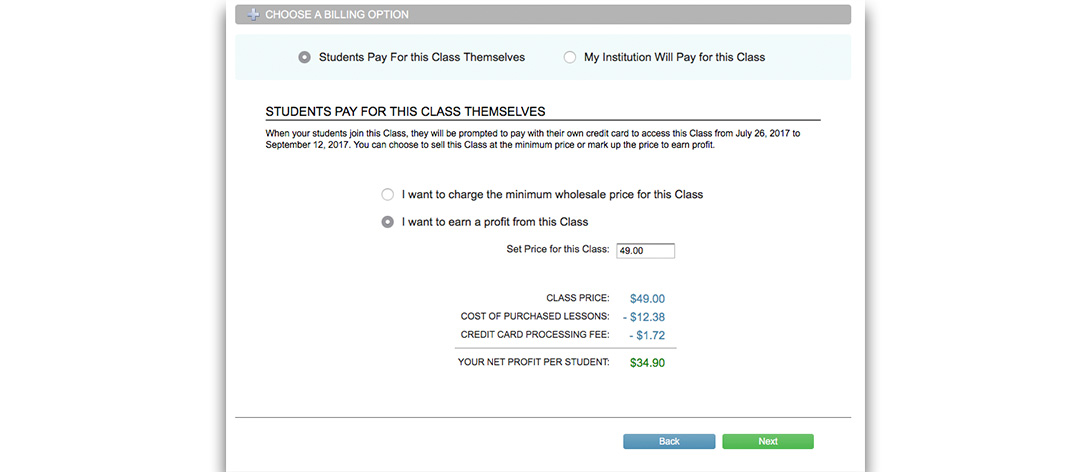The width and height of the screenshot is (1092, 472).
Task: Click the 'minimum wholesale price for this Class' label text
Action: pyautogui.click(x=552, y=194)
